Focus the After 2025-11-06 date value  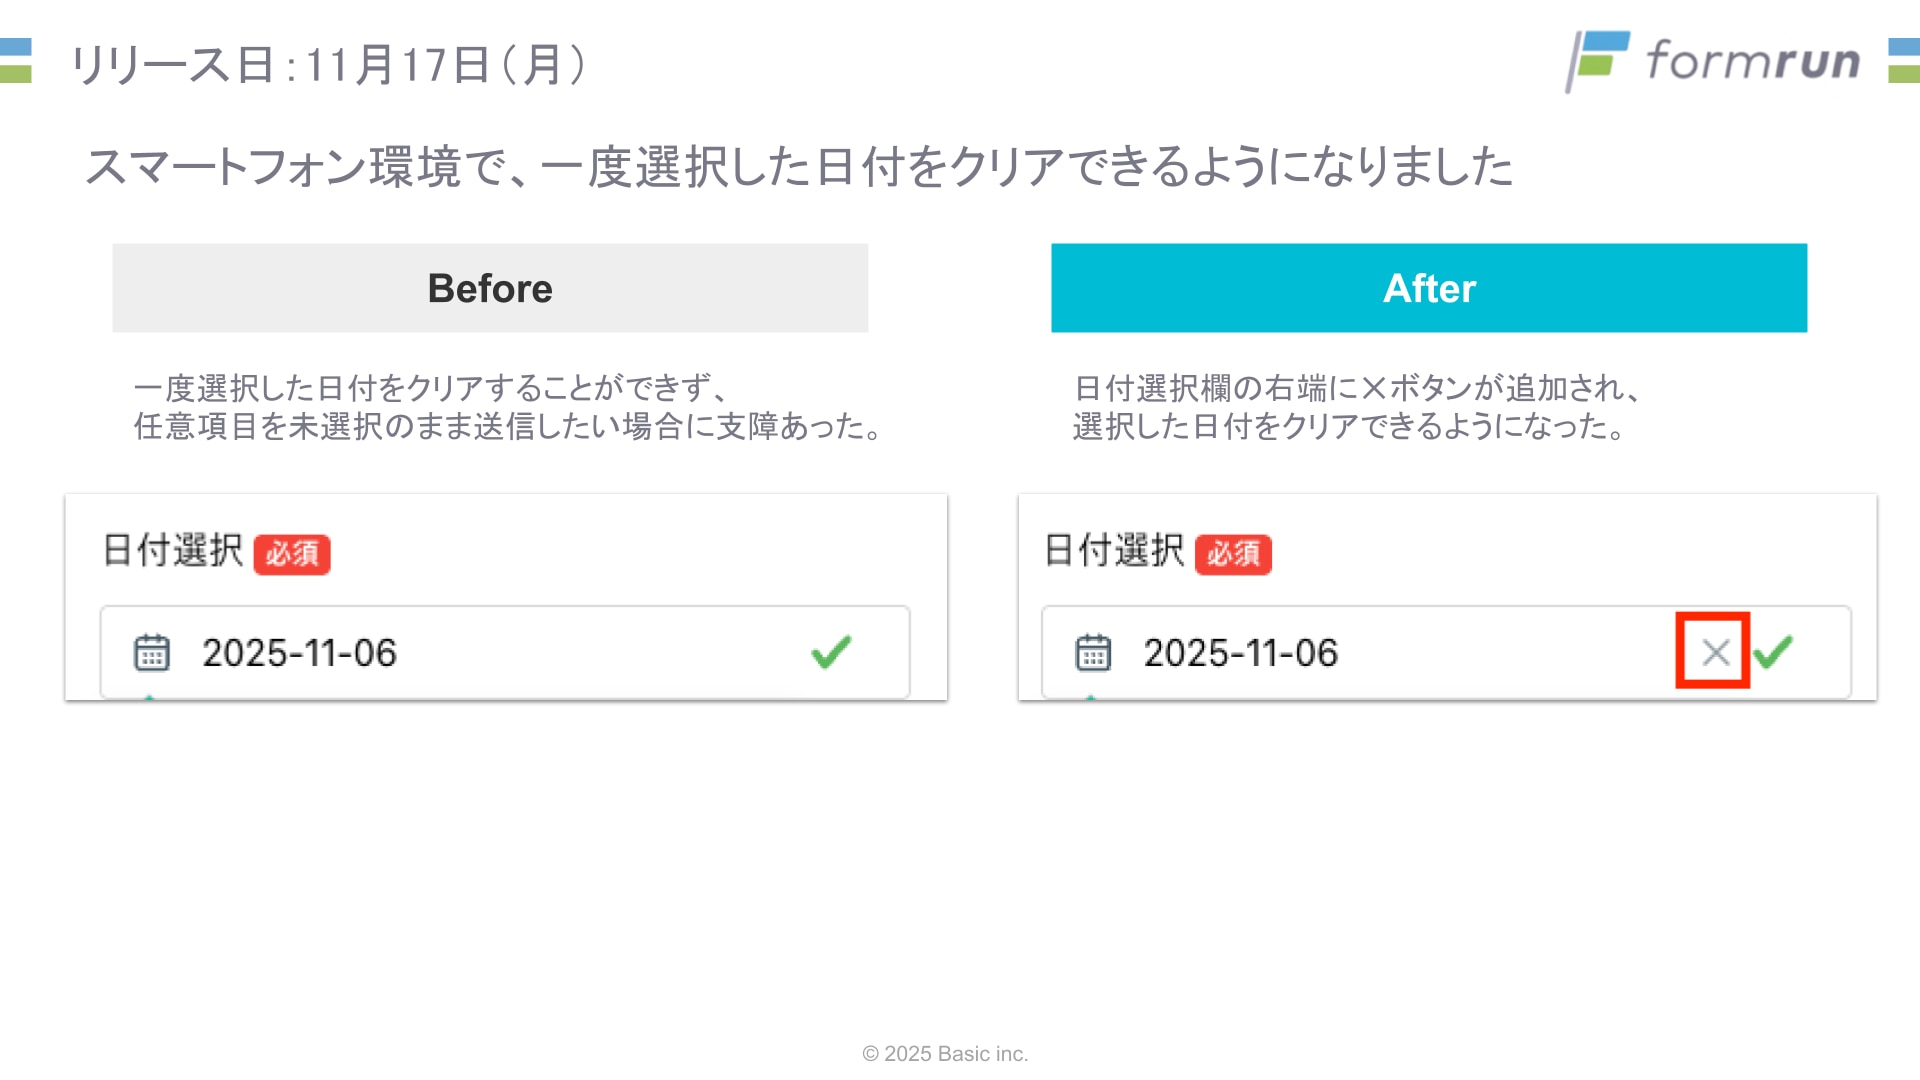click(x=1240, y=653)
